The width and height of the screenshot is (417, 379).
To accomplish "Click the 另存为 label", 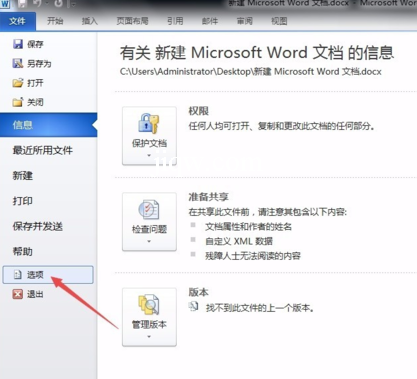I will tap(39, 63).
